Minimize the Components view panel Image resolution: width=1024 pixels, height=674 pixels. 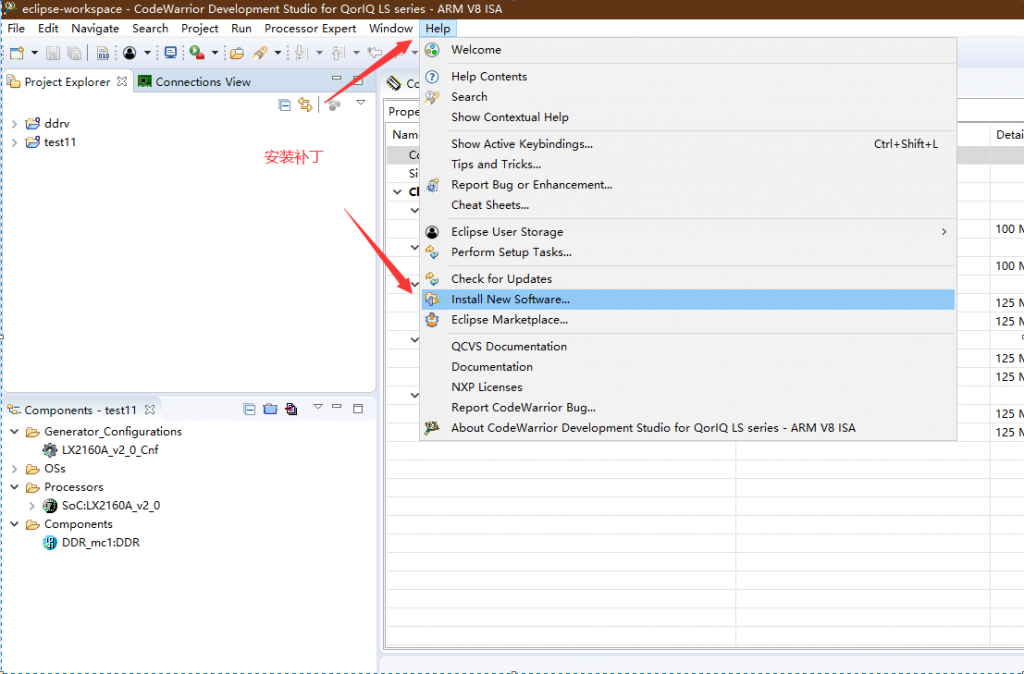(x=336, y=408)
